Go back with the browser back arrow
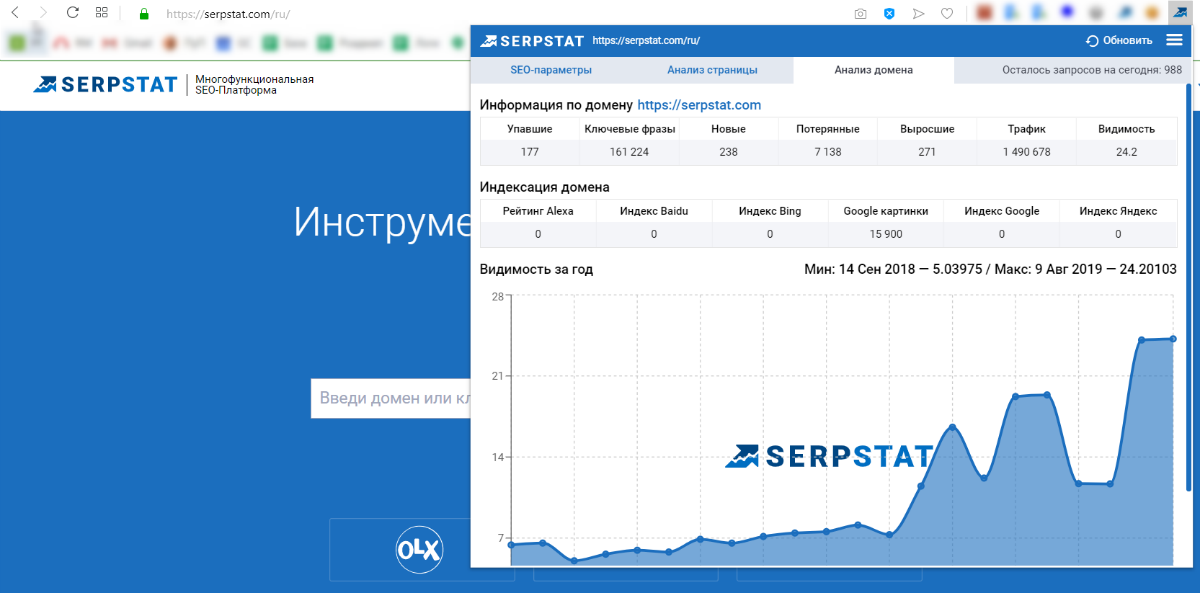Screen dimensions: 1200x593 (15, 14)
